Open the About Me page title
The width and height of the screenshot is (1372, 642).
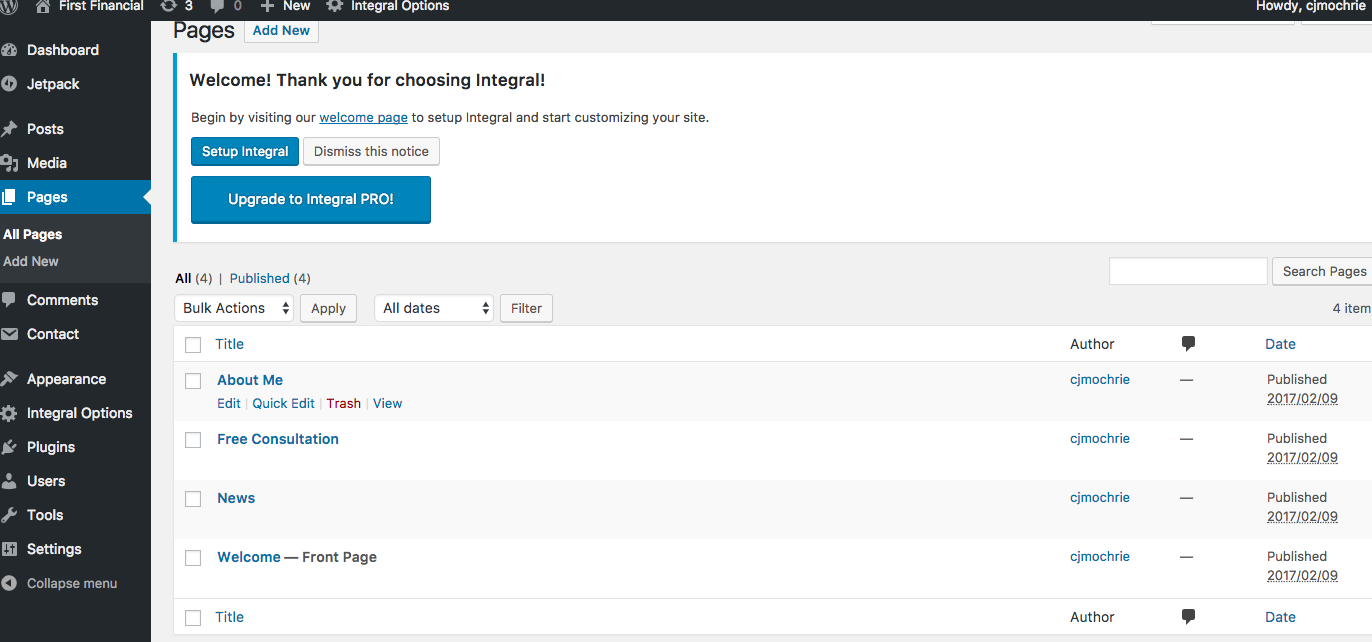pyautogui.click(x=250, y=380)
